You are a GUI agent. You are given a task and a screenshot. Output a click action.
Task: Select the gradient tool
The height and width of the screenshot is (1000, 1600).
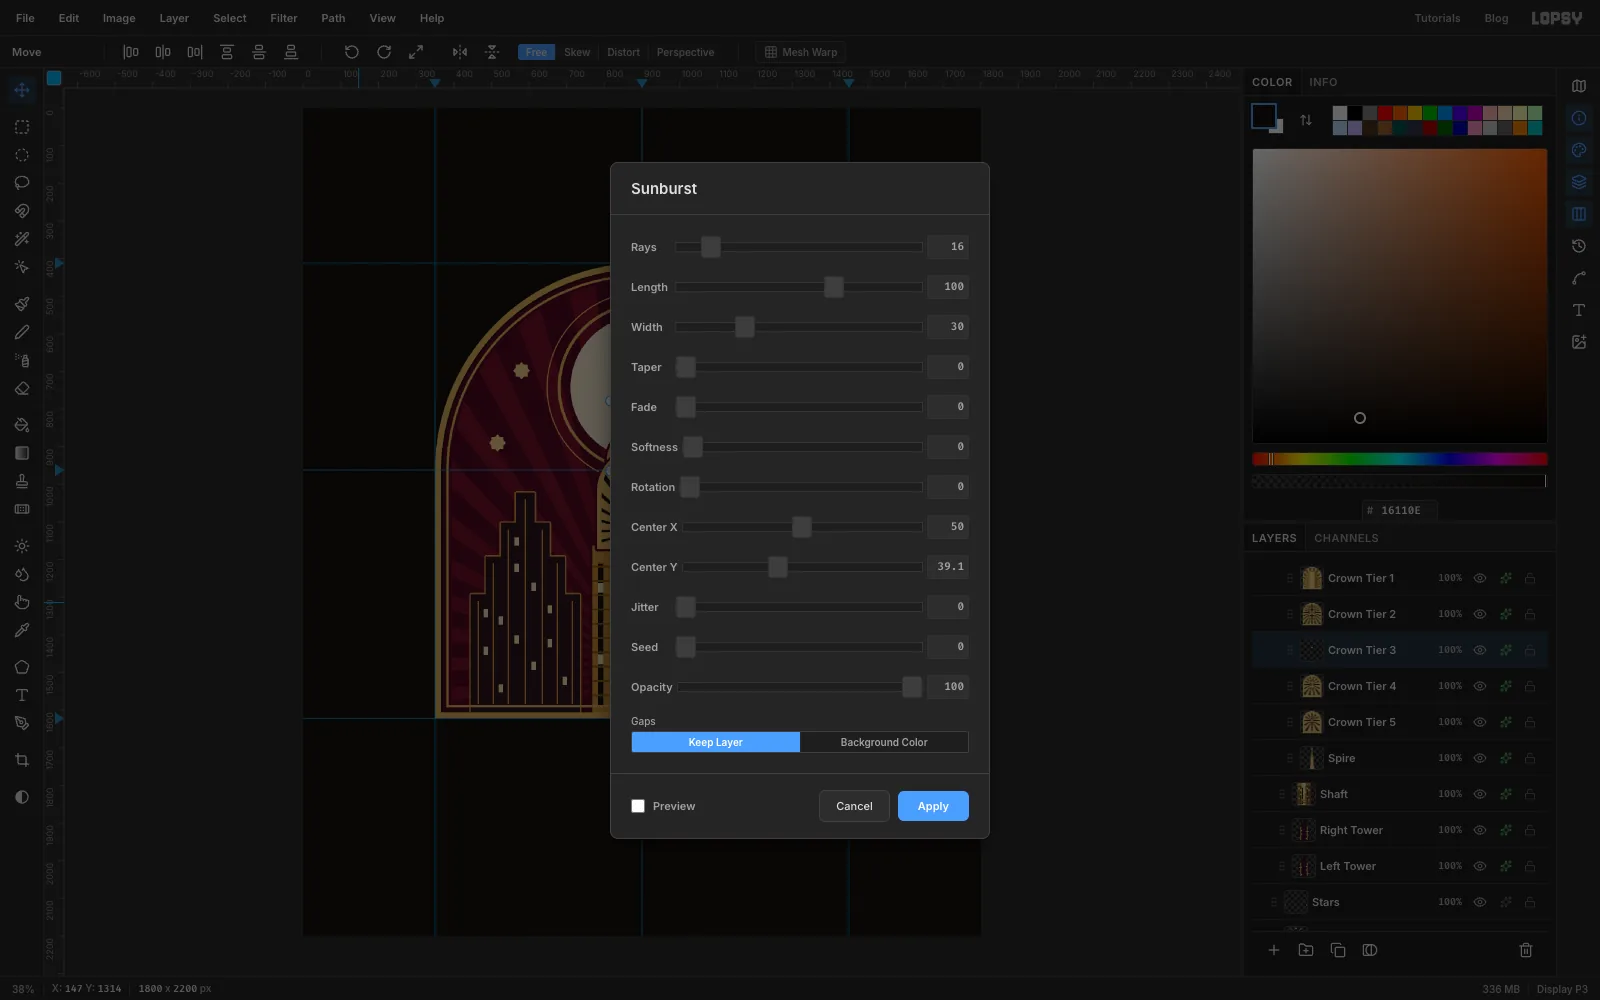[x=22, y=453]
